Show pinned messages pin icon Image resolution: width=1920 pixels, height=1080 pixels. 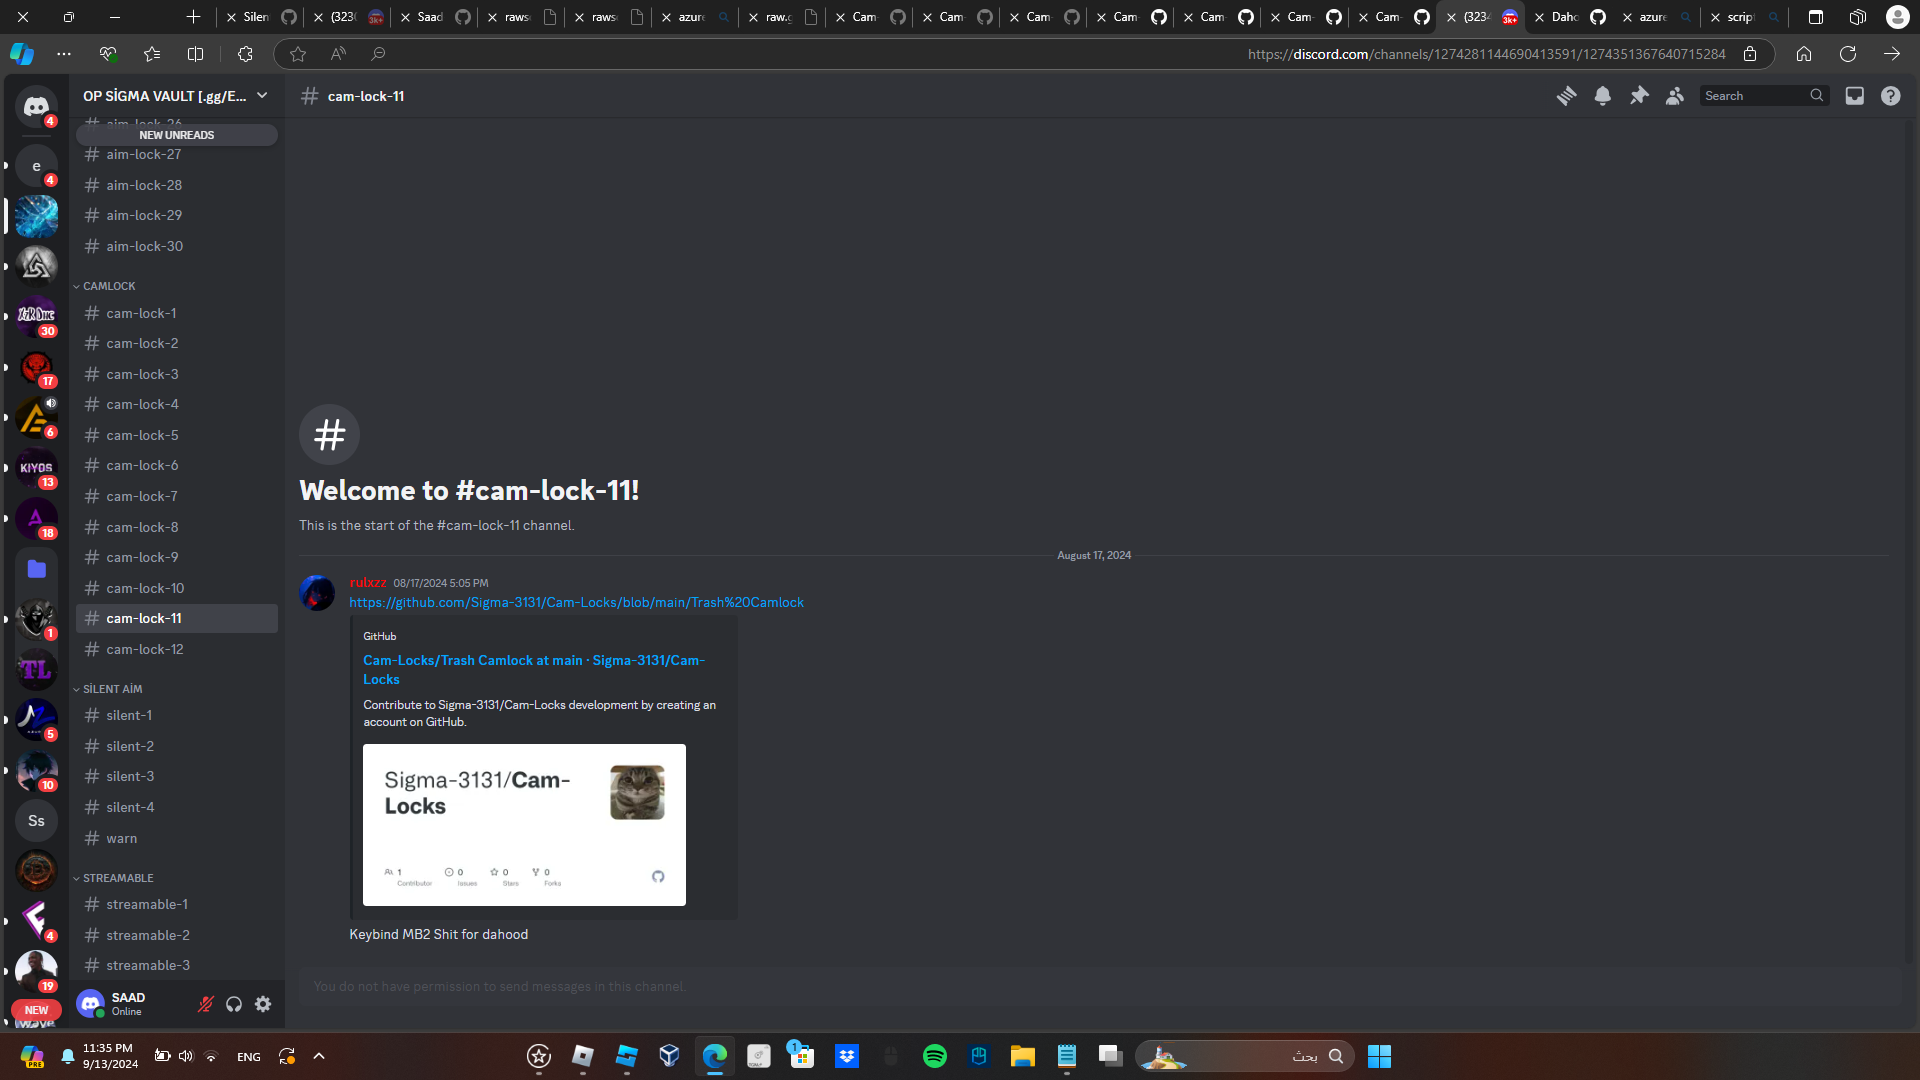click(x=1639, y=96)
